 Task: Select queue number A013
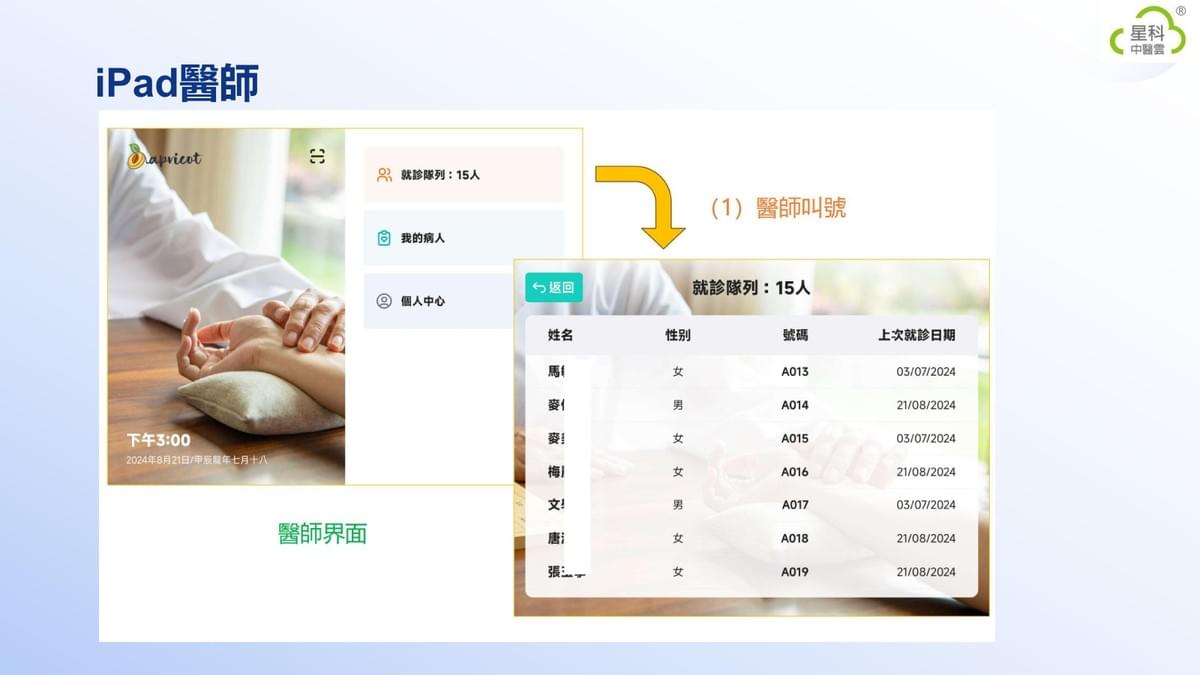tap(795, 372)
